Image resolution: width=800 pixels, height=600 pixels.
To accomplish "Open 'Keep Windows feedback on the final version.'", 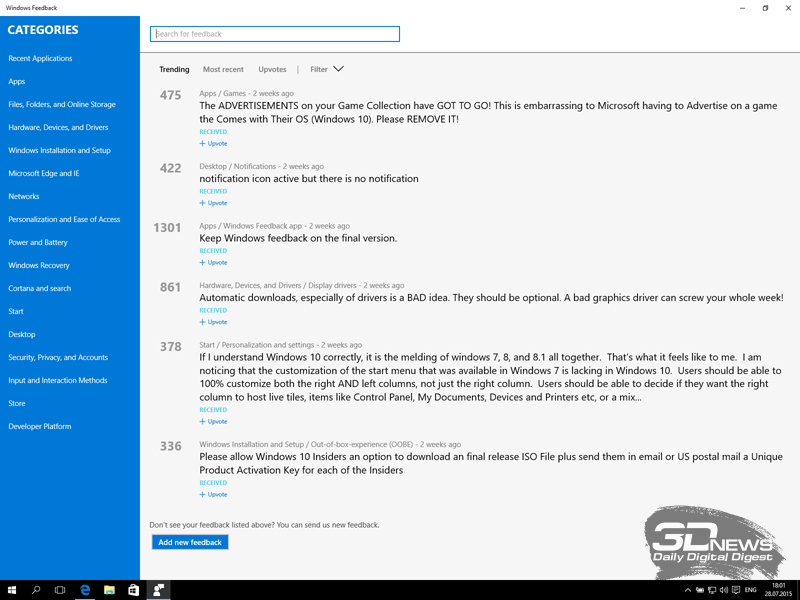I will coord(298,238).
